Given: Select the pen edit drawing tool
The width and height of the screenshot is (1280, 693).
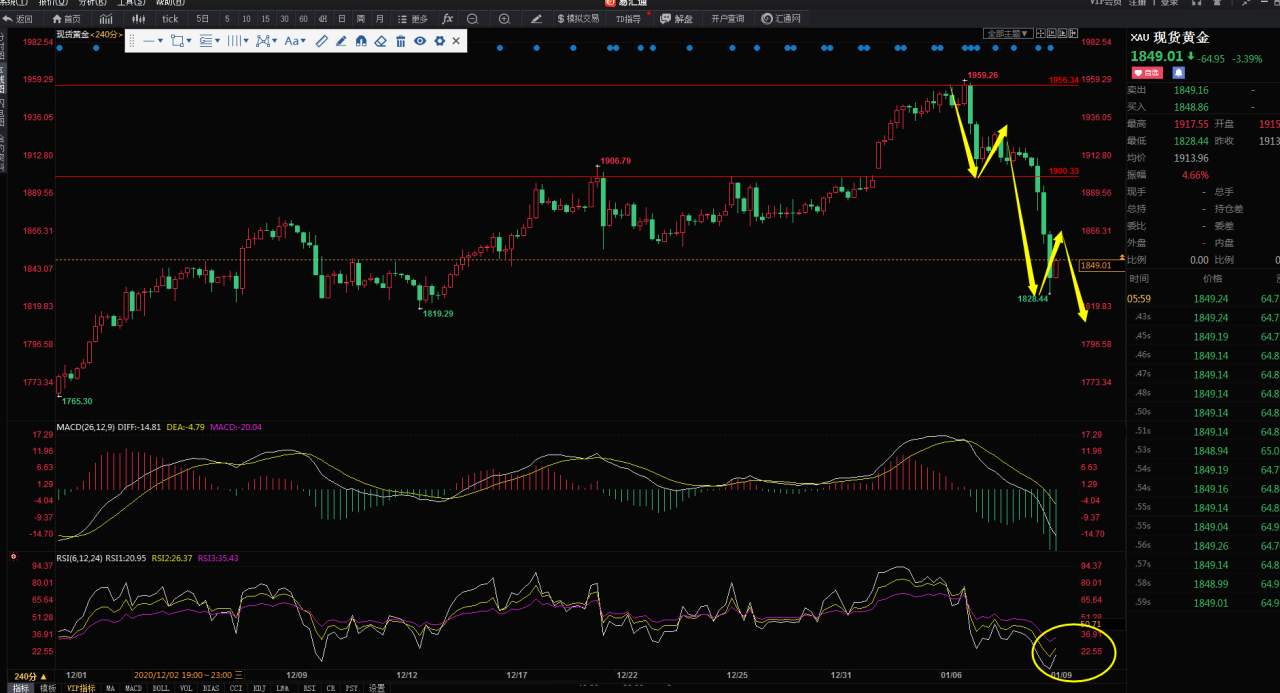Looking at the screenshot, I should tap(341, 41).
